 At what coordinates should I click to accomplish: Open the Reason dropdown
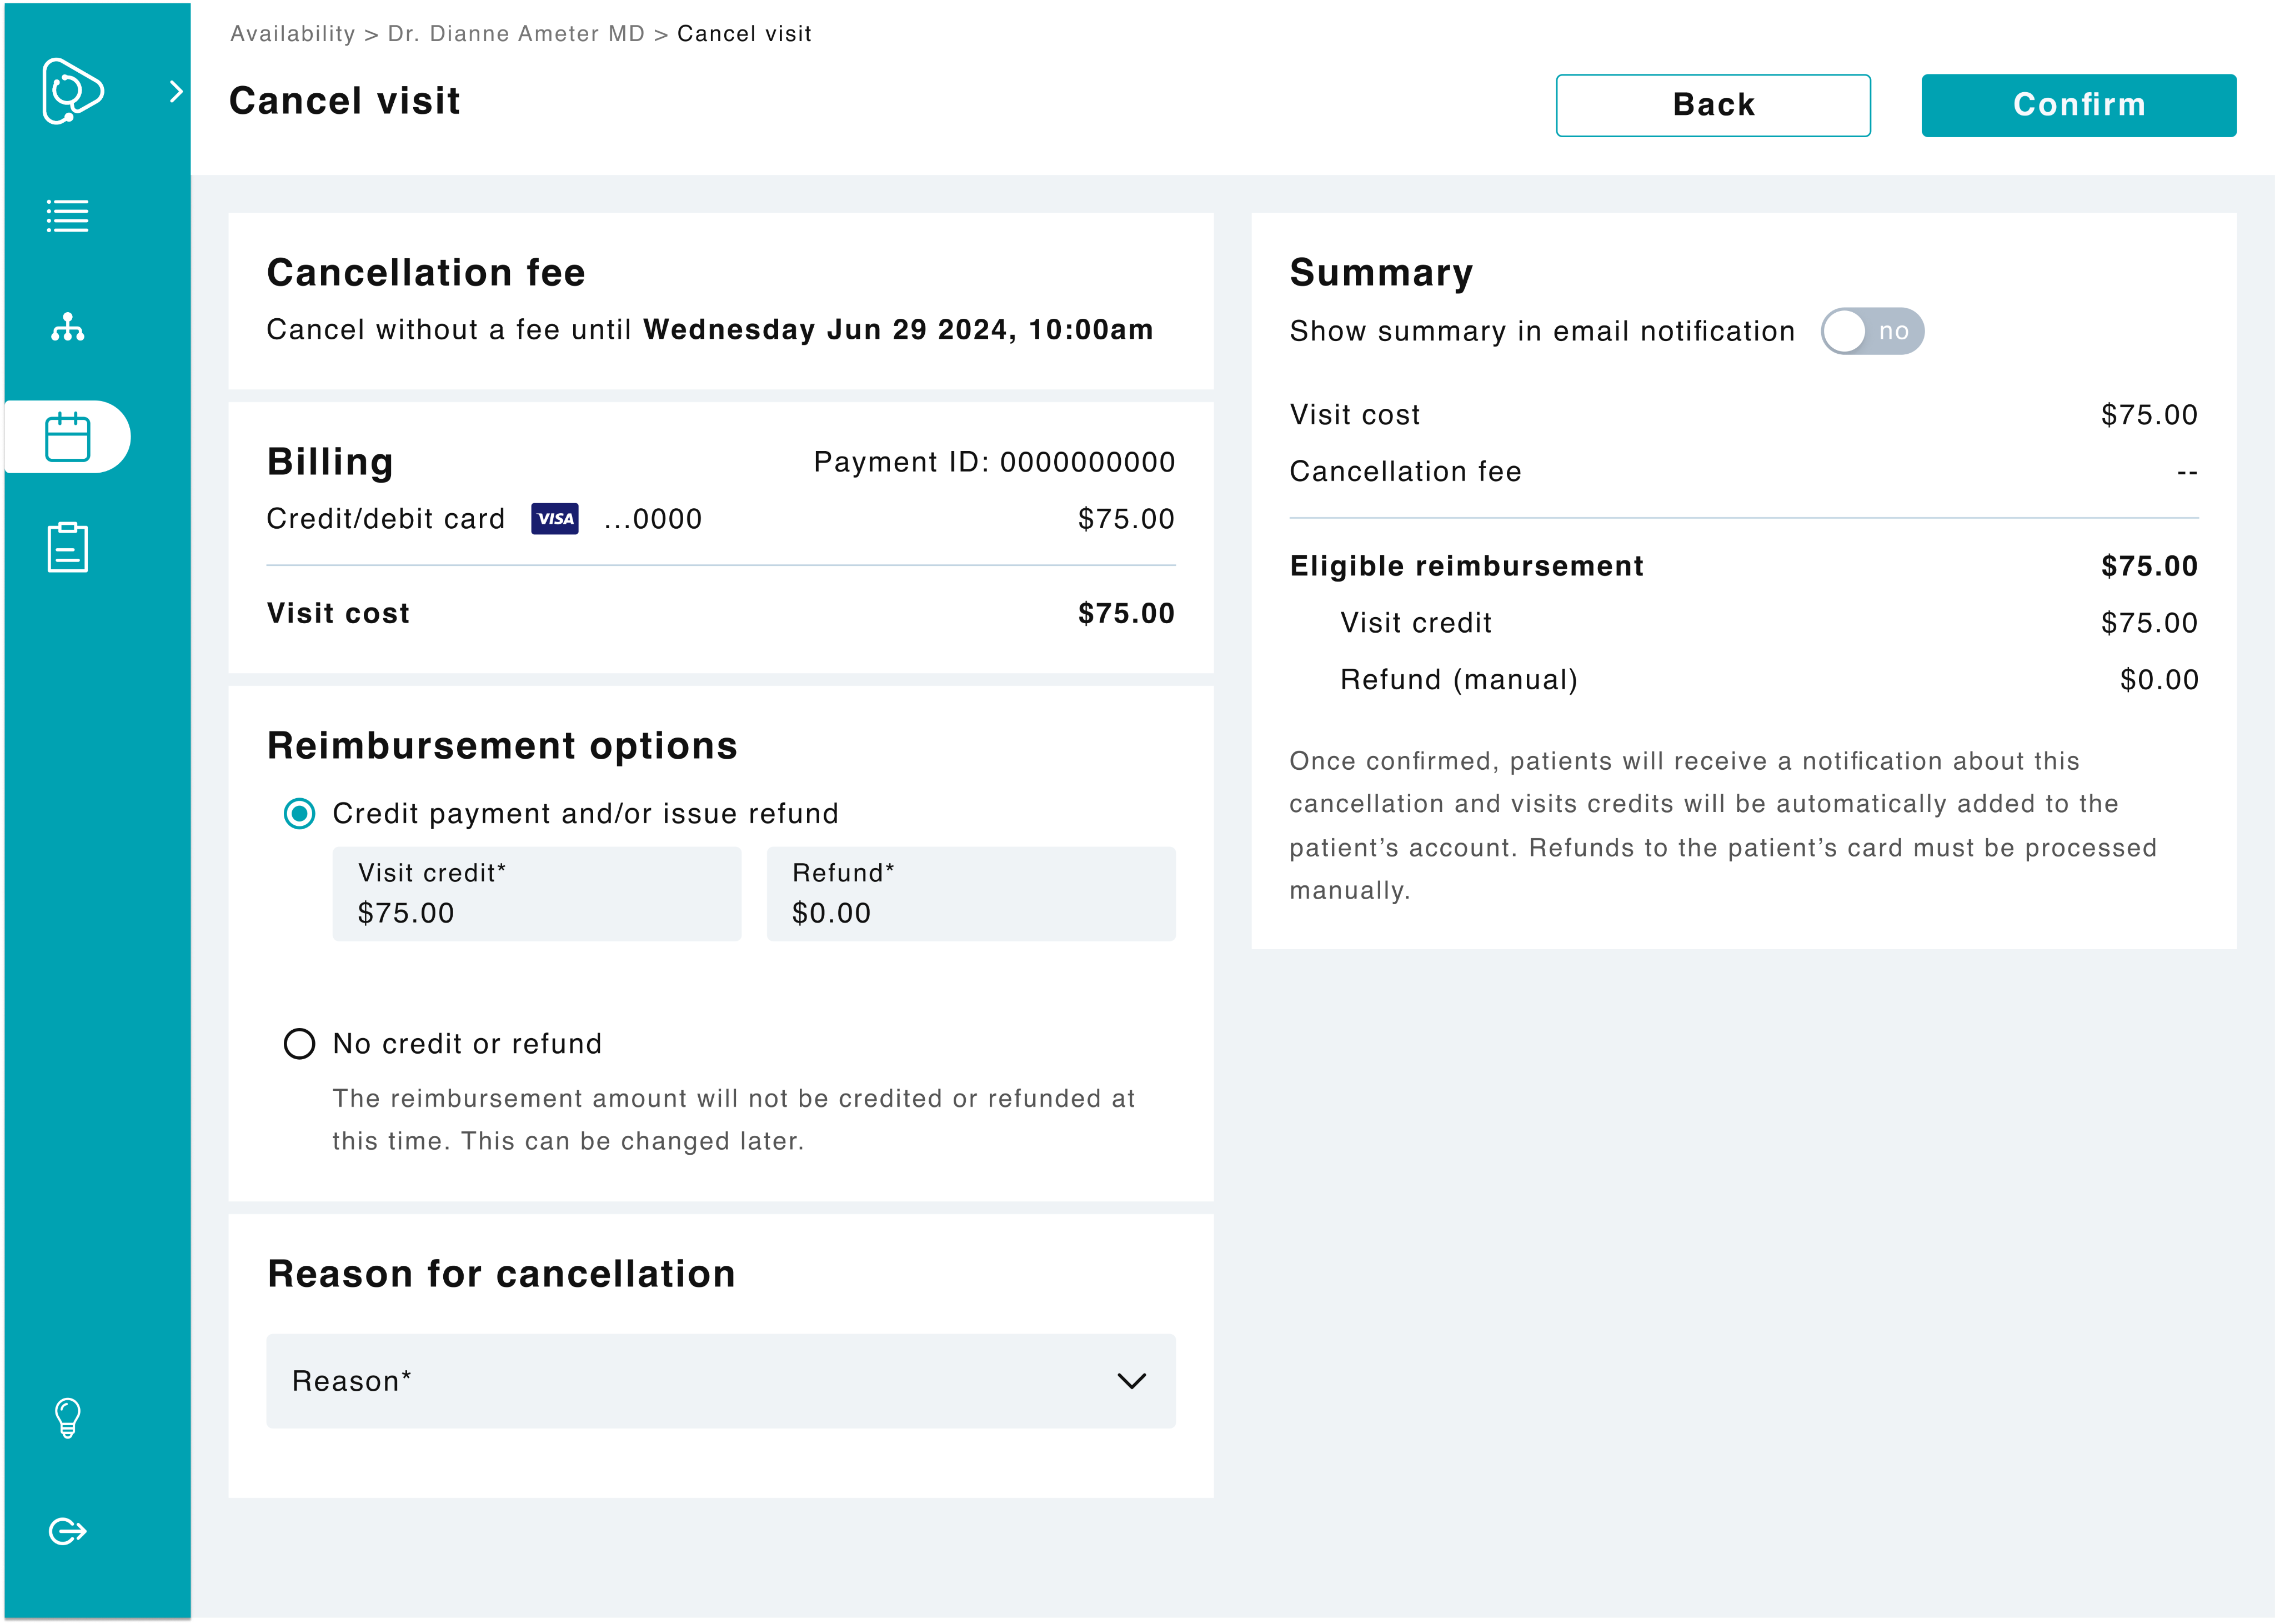click(720, 1381)
